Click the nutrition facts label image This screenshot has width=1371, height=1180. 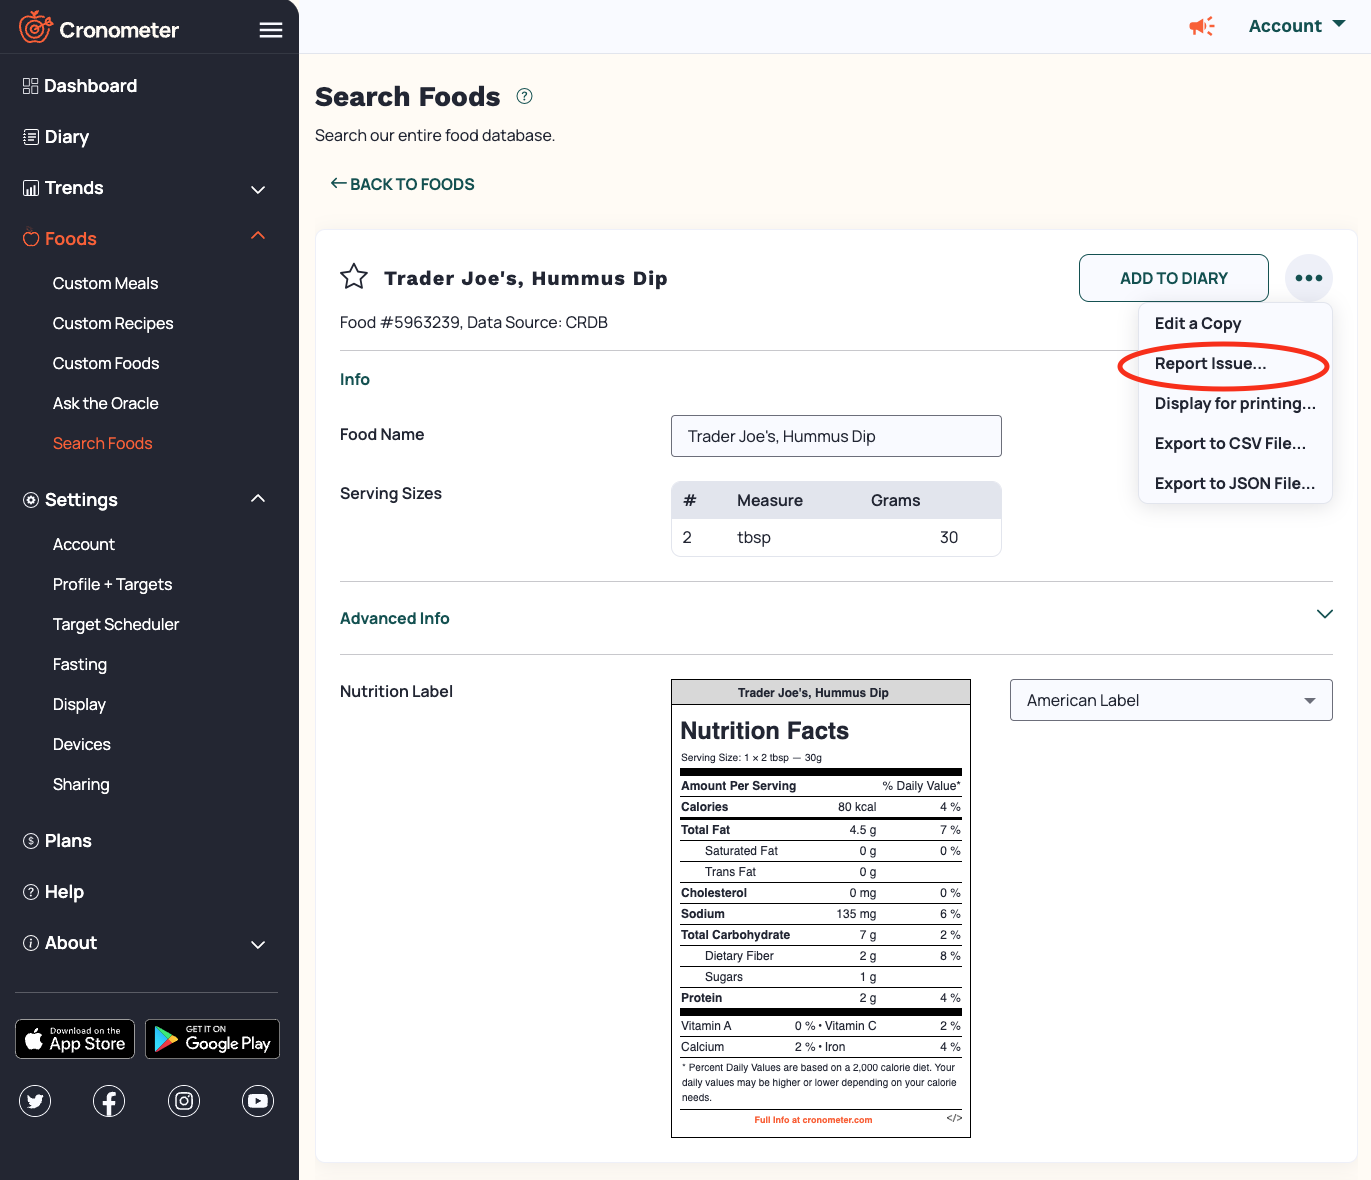(821, 908)
